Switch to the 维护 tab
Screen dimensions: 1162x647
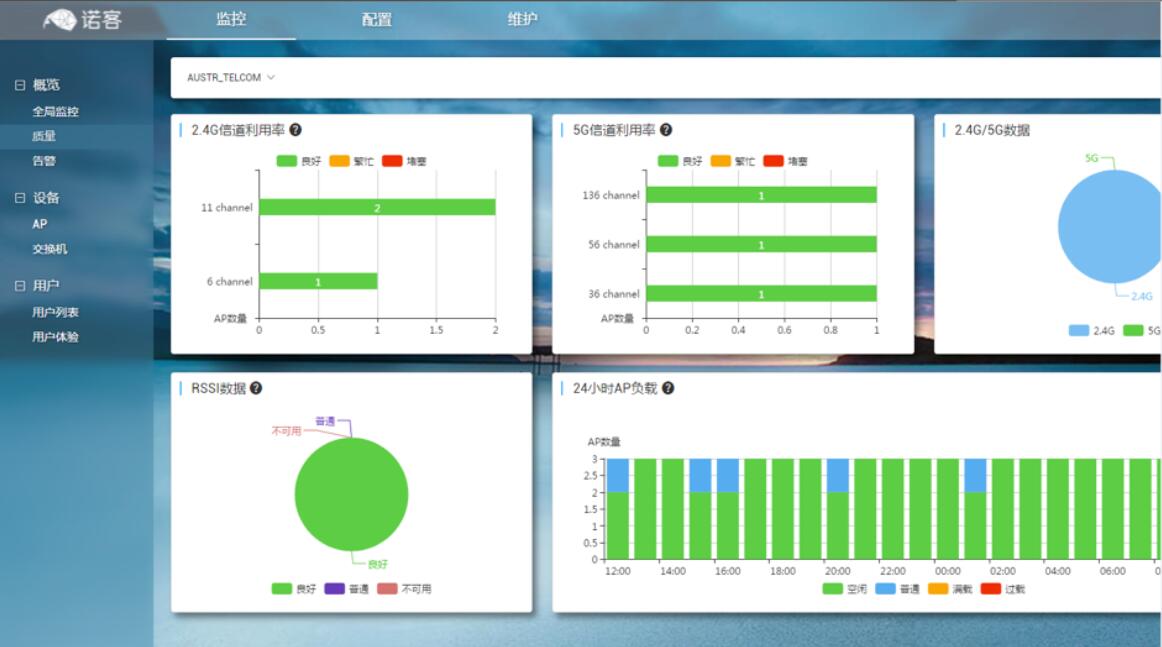(522, 20)
